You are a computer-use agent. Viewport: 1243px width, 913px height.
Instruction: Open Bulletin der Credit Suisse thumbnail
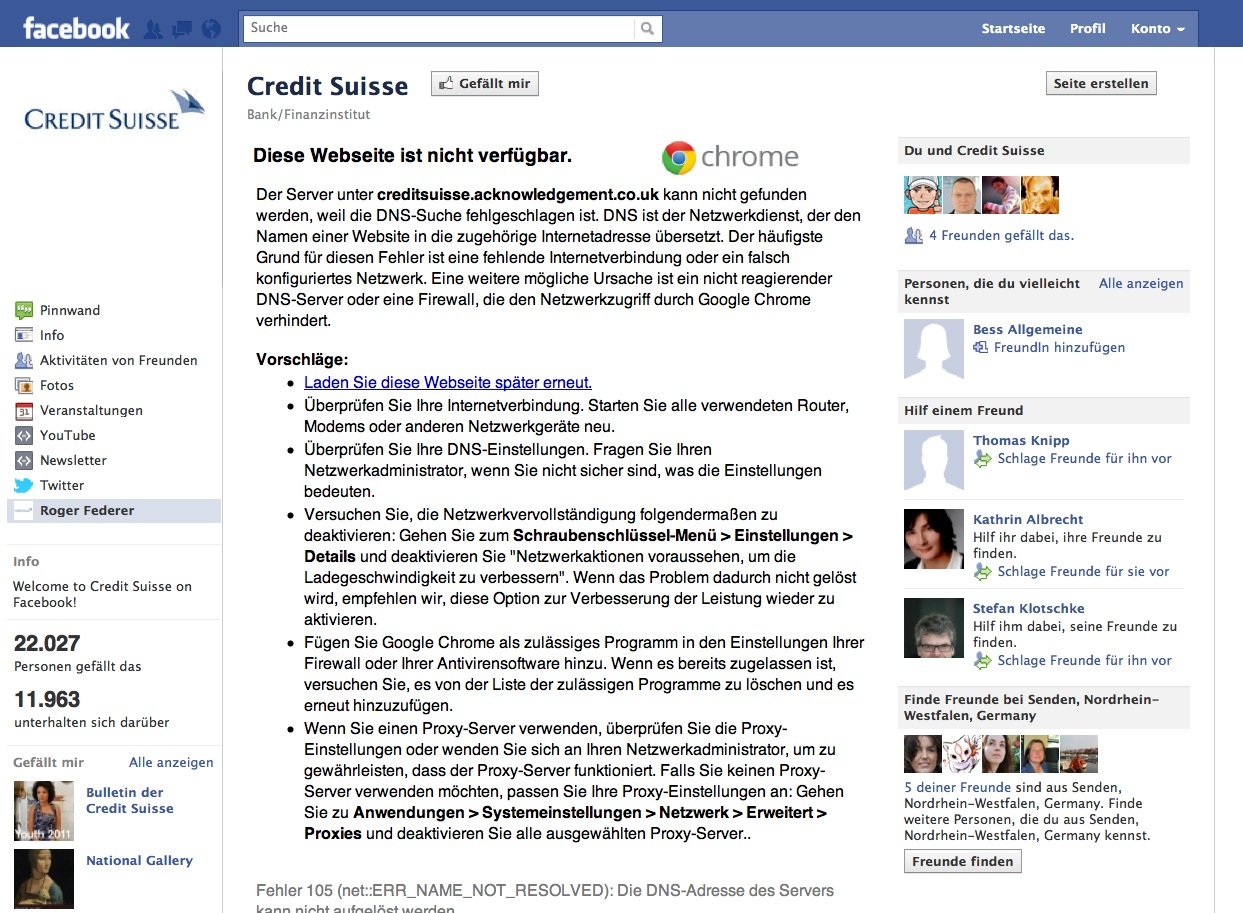[x=44, y=811]
